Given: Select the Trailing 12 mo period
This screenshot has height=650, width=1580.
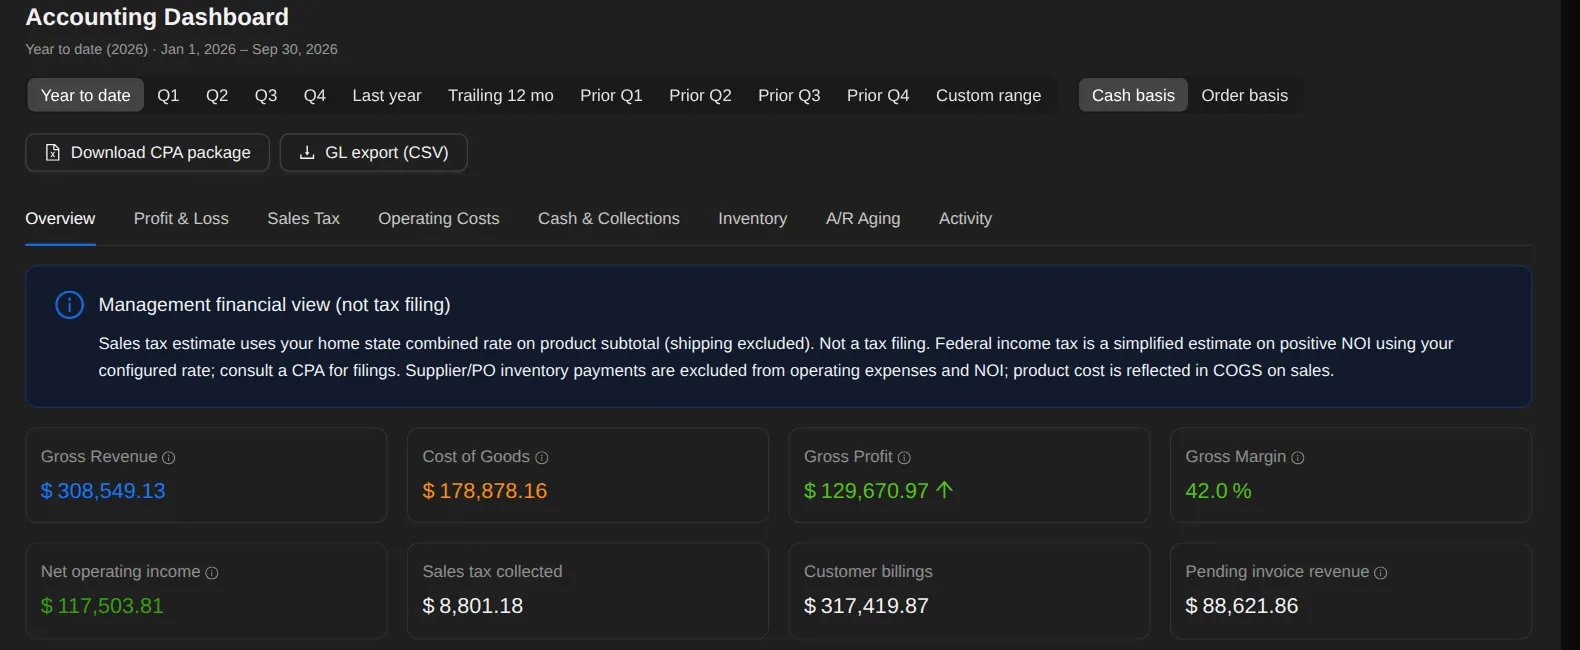Looking at the screenshot, I should pyautogui.click(x=501, y=95).
